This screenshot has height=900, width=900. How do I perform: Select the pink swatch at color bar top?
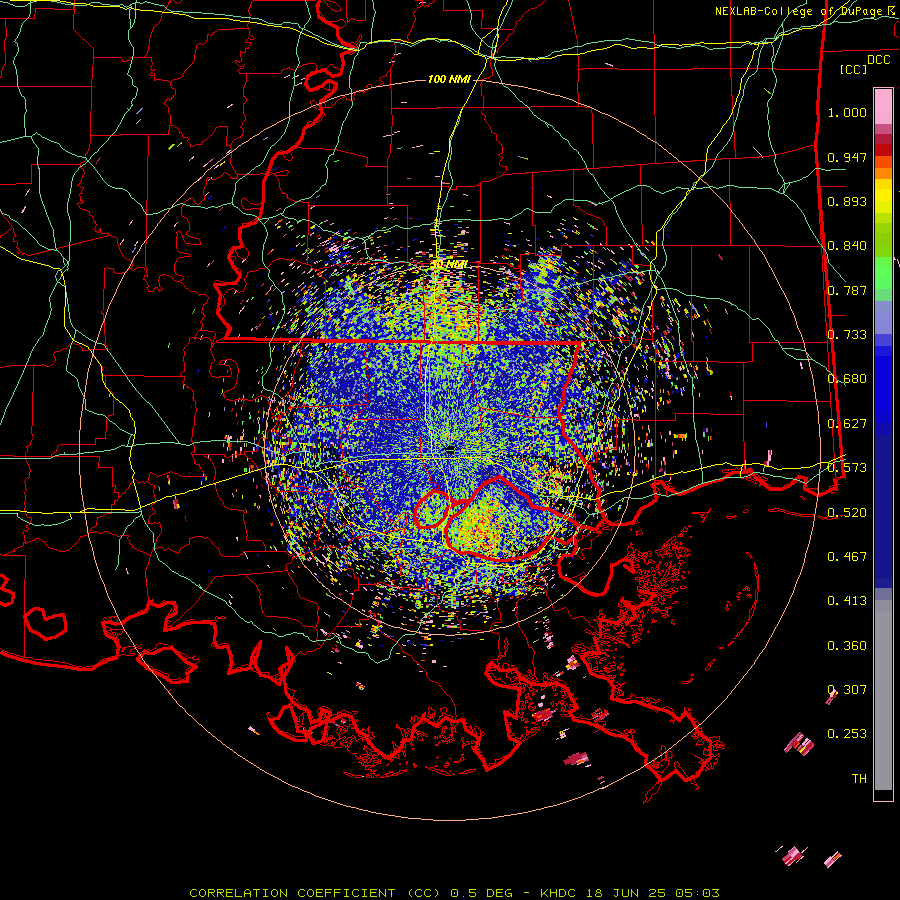click(x=883, y=106)
